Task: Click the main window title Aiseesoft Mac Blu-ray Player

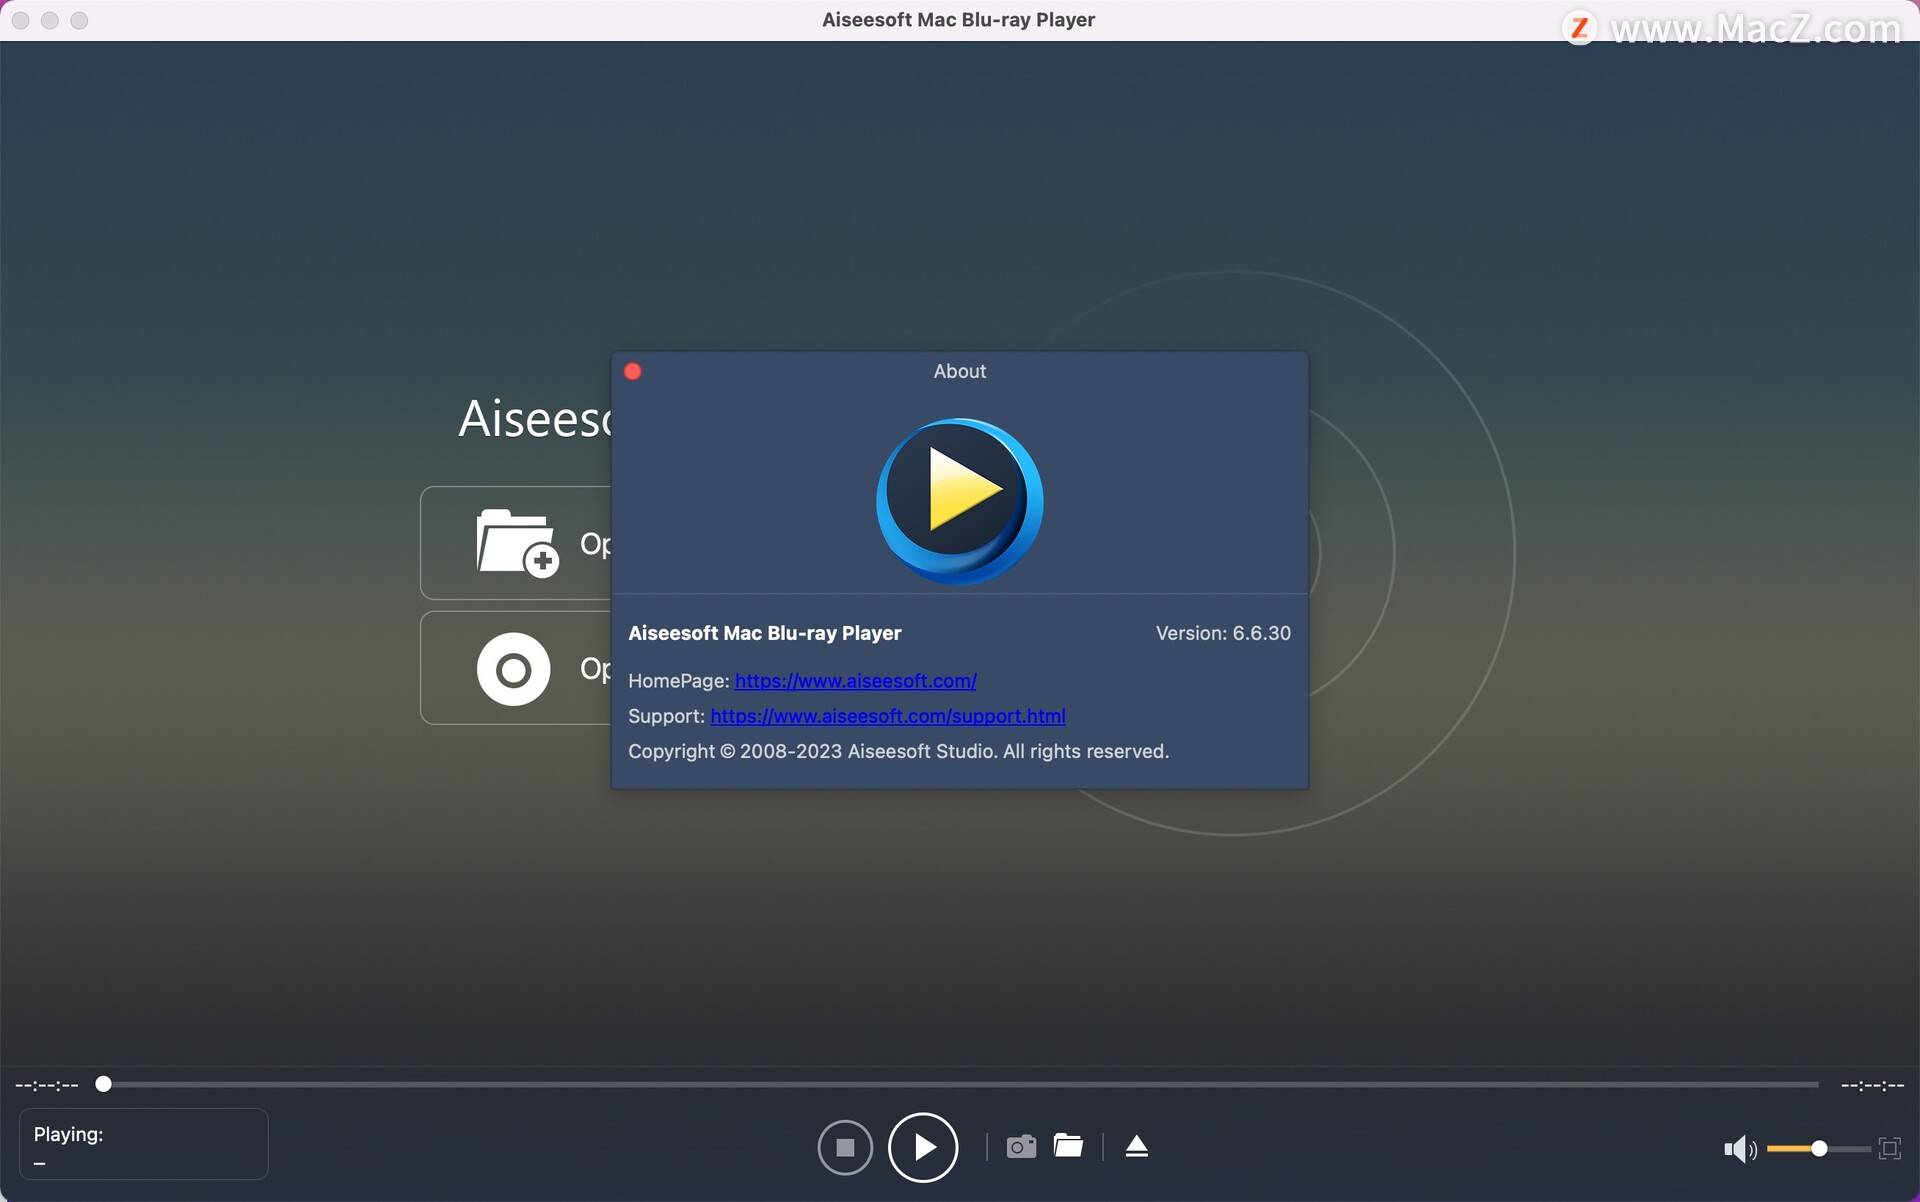Action: point(958,20)
